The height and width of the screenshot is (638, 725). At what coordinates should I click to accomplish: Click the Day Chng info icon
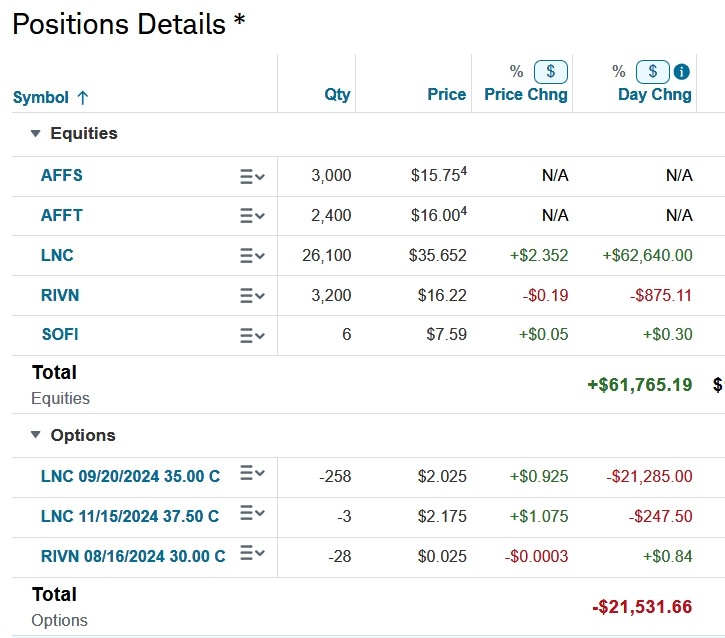pyautogui.click(x=682, y=72)
